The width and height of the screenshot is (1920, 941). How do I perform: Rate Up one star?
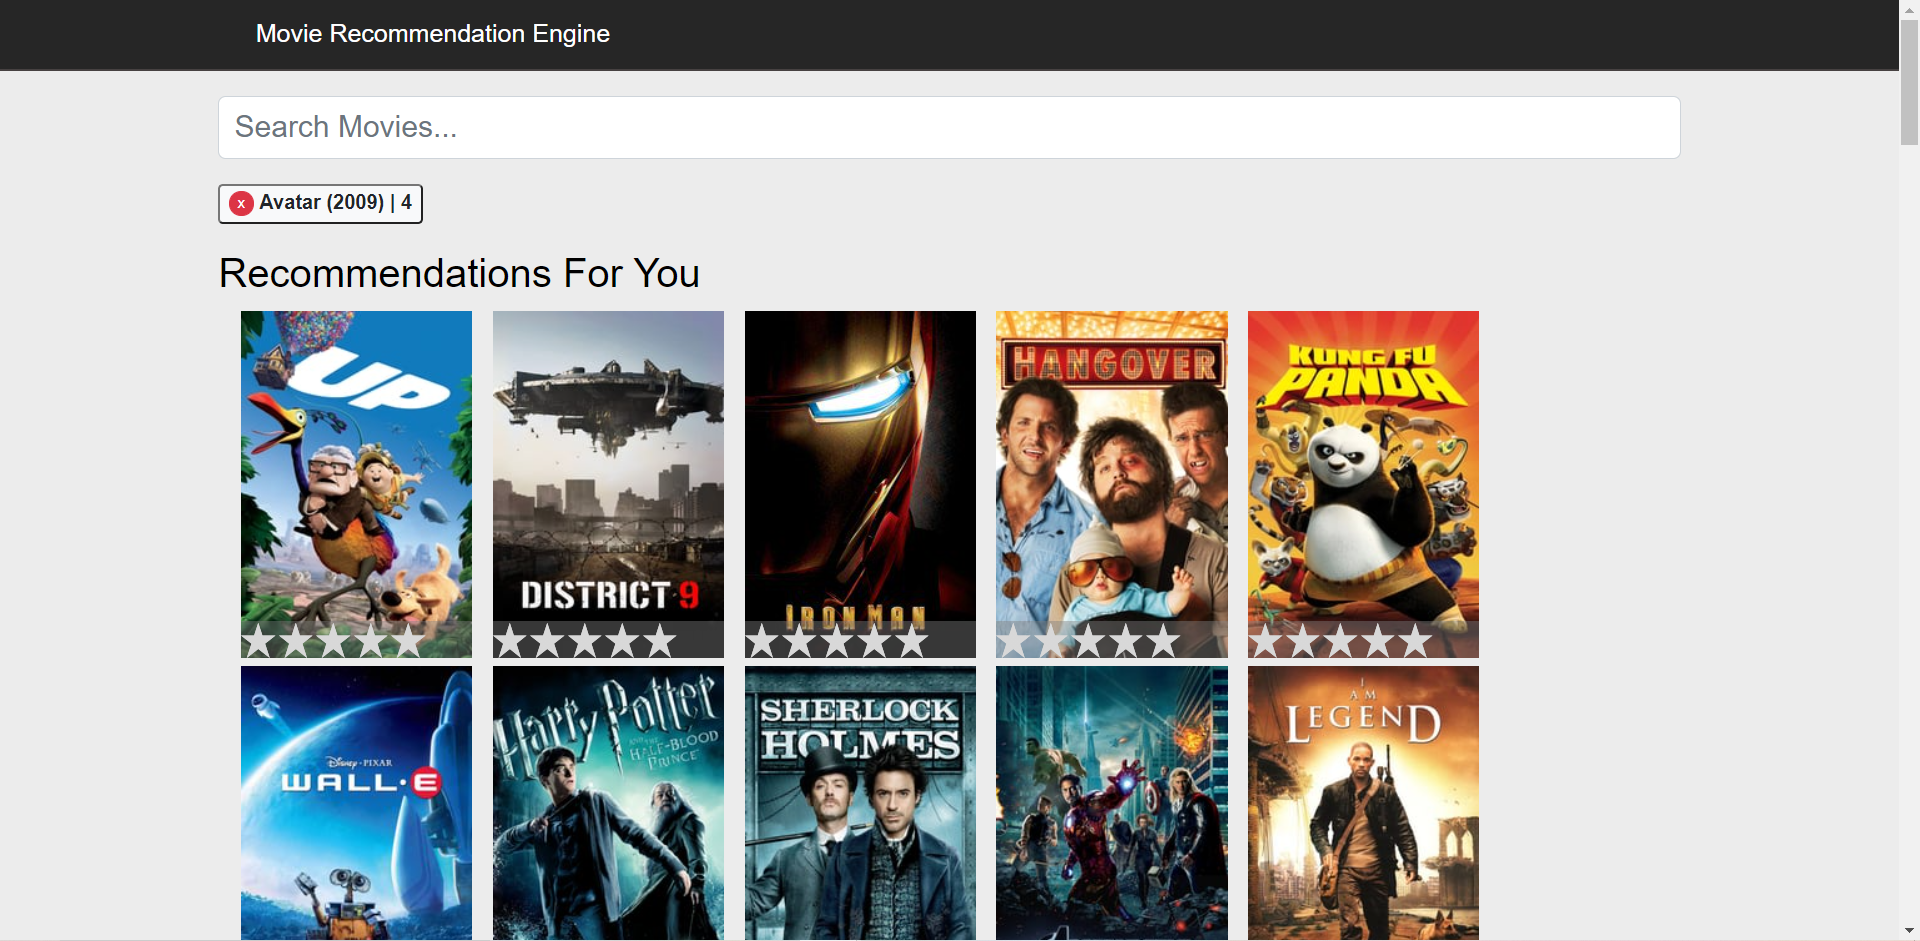pyautogui.click(x=259, y=640)
